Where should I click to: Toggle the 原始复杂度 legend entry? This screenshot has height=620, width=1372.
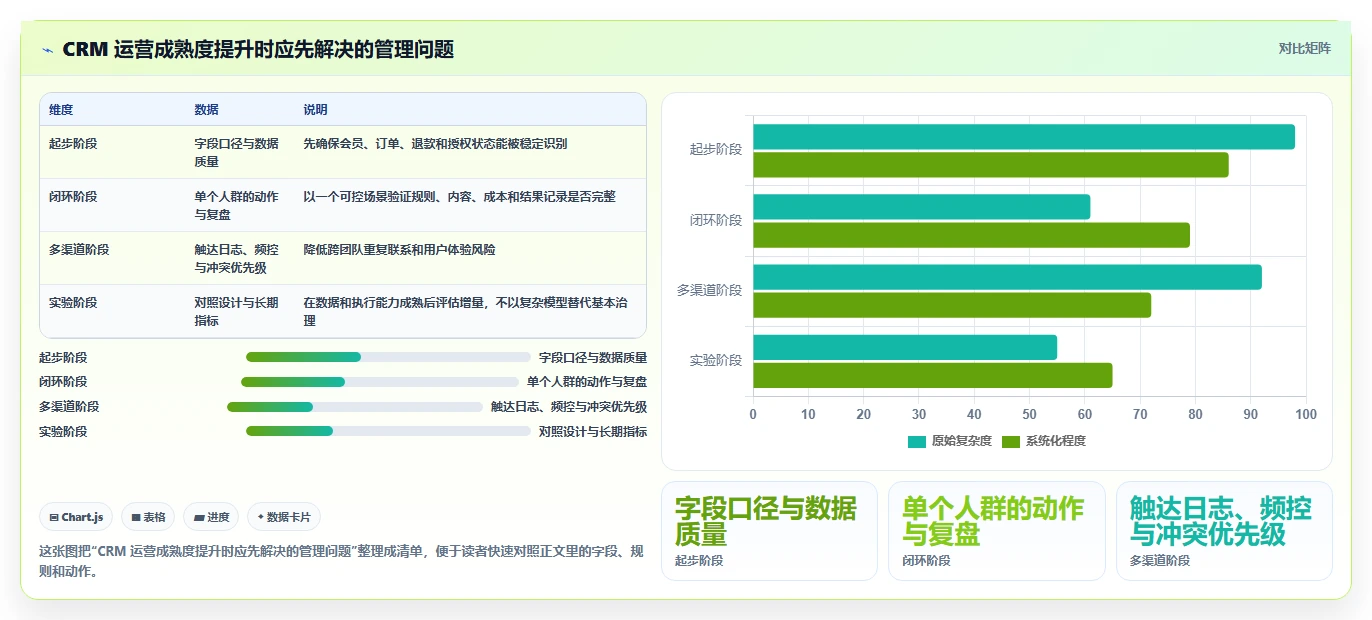949,441
